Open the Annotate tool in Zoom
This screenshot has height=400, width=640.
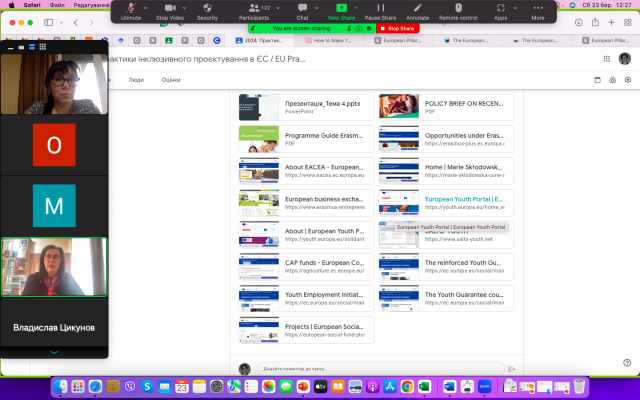[x=418, y=12]
